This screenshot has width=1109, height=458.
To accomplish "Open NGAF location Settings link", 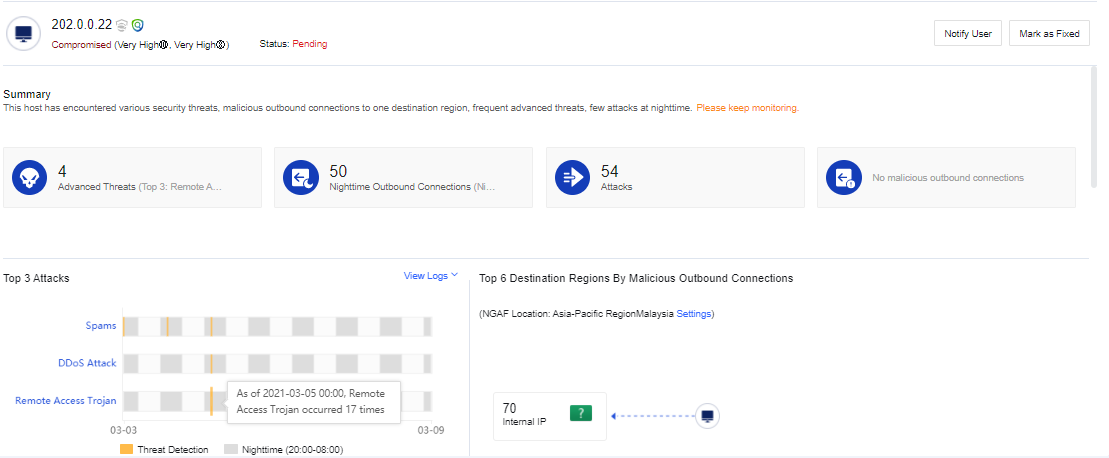I will [693, 314].
